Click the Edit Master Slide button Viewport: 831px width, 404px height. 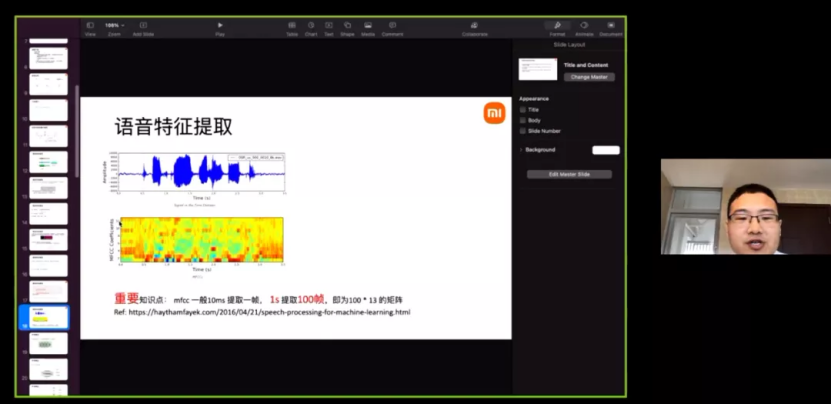click(x=569, y=174)
